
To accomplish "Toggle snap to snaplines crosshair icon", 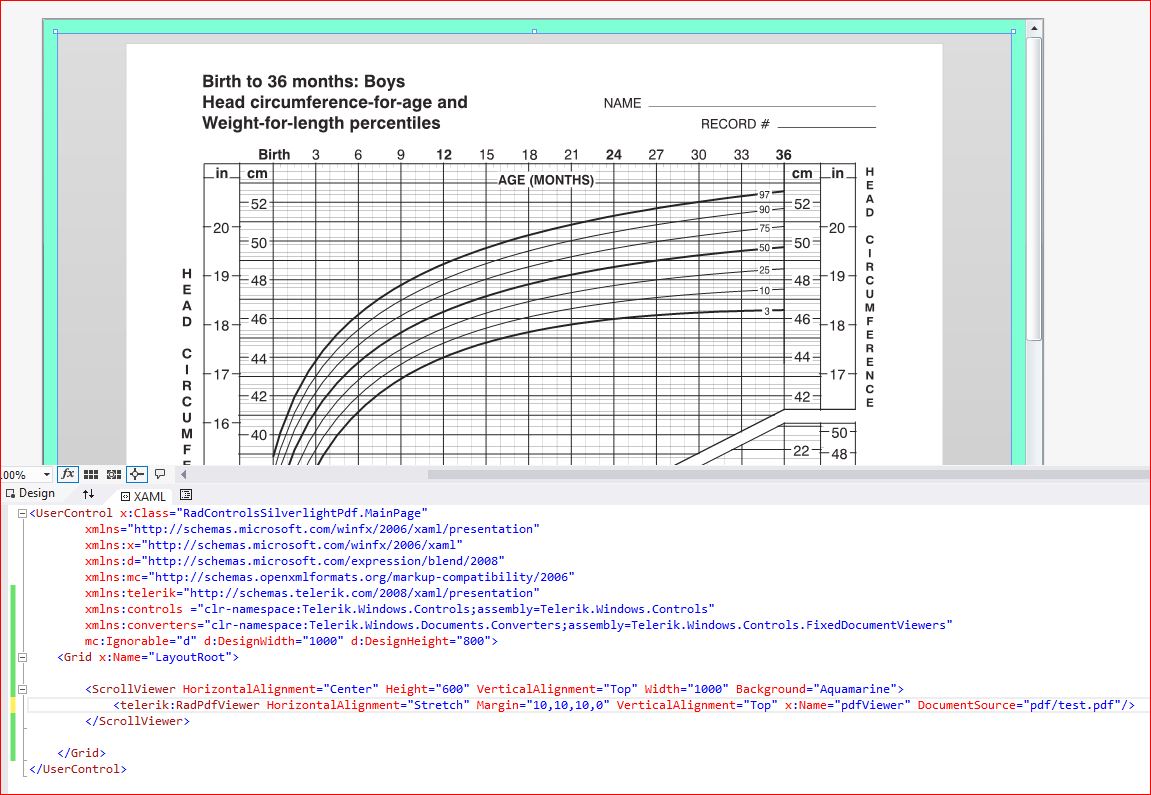I will click(x=137, y=474).
